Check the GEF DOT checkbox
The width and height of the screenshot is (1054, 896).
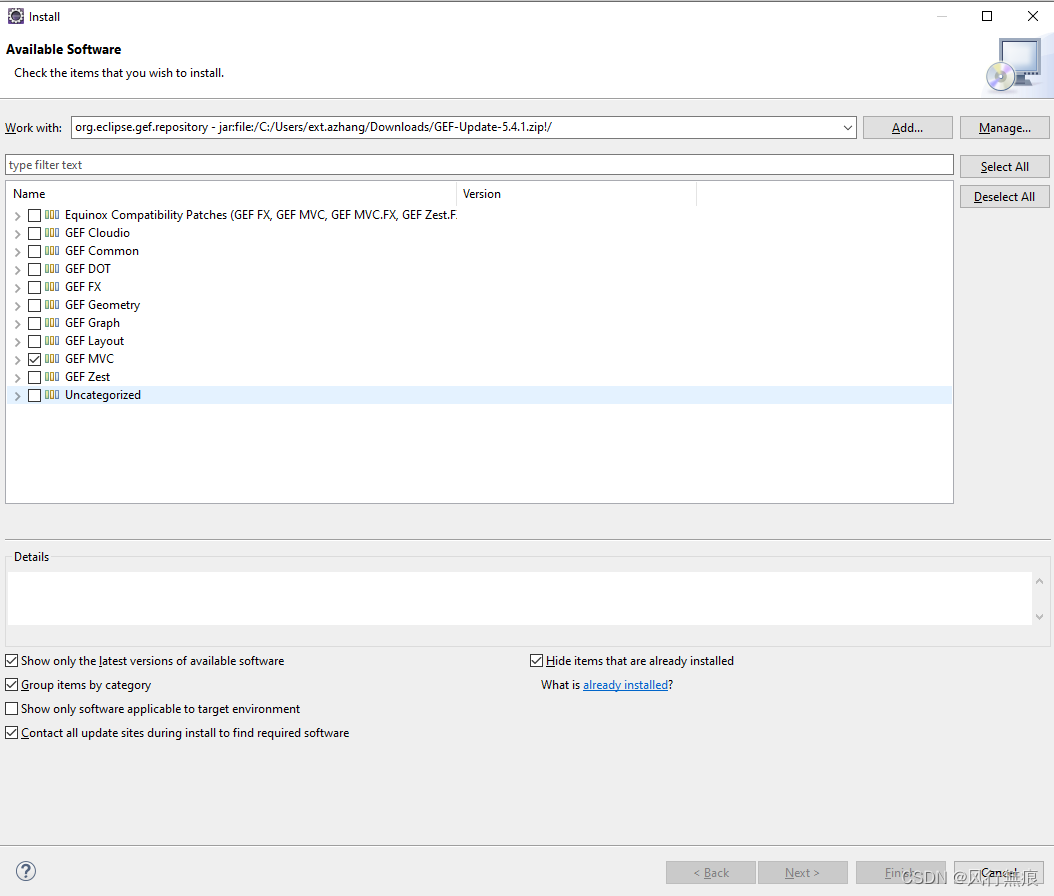[x=34, y=270]
